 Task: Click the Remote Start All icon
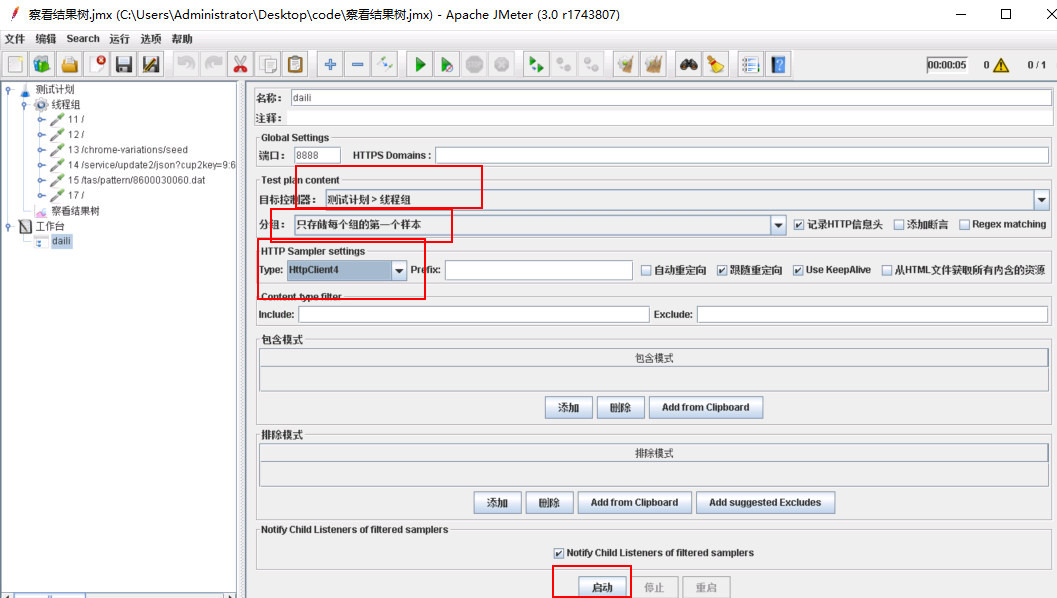click(x=536, y=65)
